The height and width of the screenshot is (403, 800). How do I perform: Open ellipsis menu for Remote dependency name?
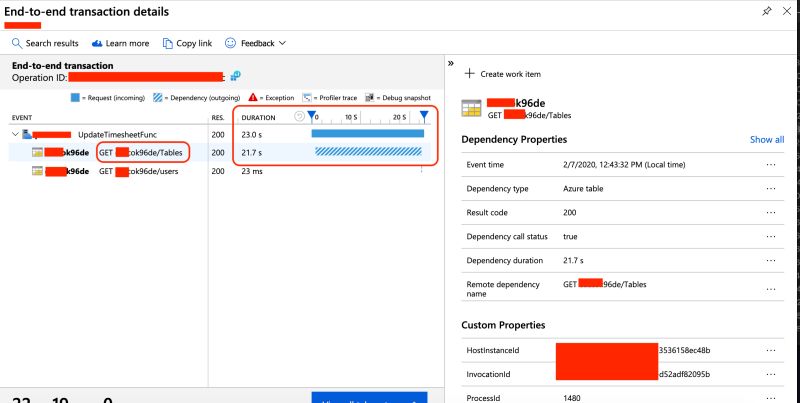point(771,289)
